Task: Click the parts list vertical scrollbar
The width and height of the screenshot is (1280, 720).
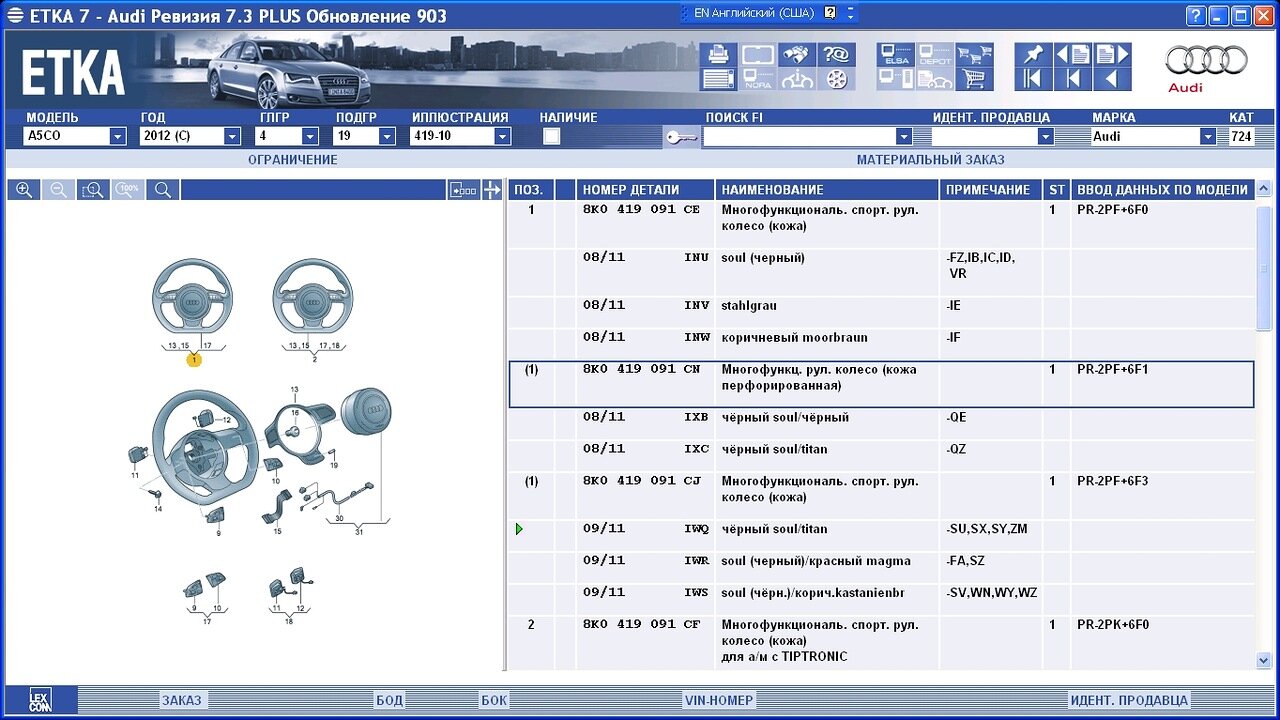Action: [x=1264, y=424]
